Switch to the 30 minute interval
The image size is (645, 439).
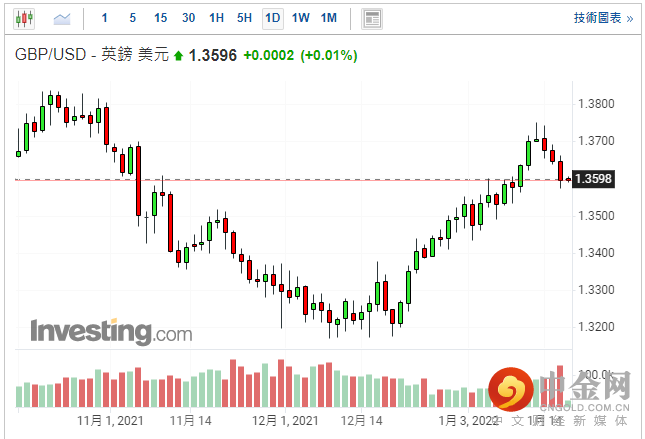pyautogui.click(x=189, y=18)
